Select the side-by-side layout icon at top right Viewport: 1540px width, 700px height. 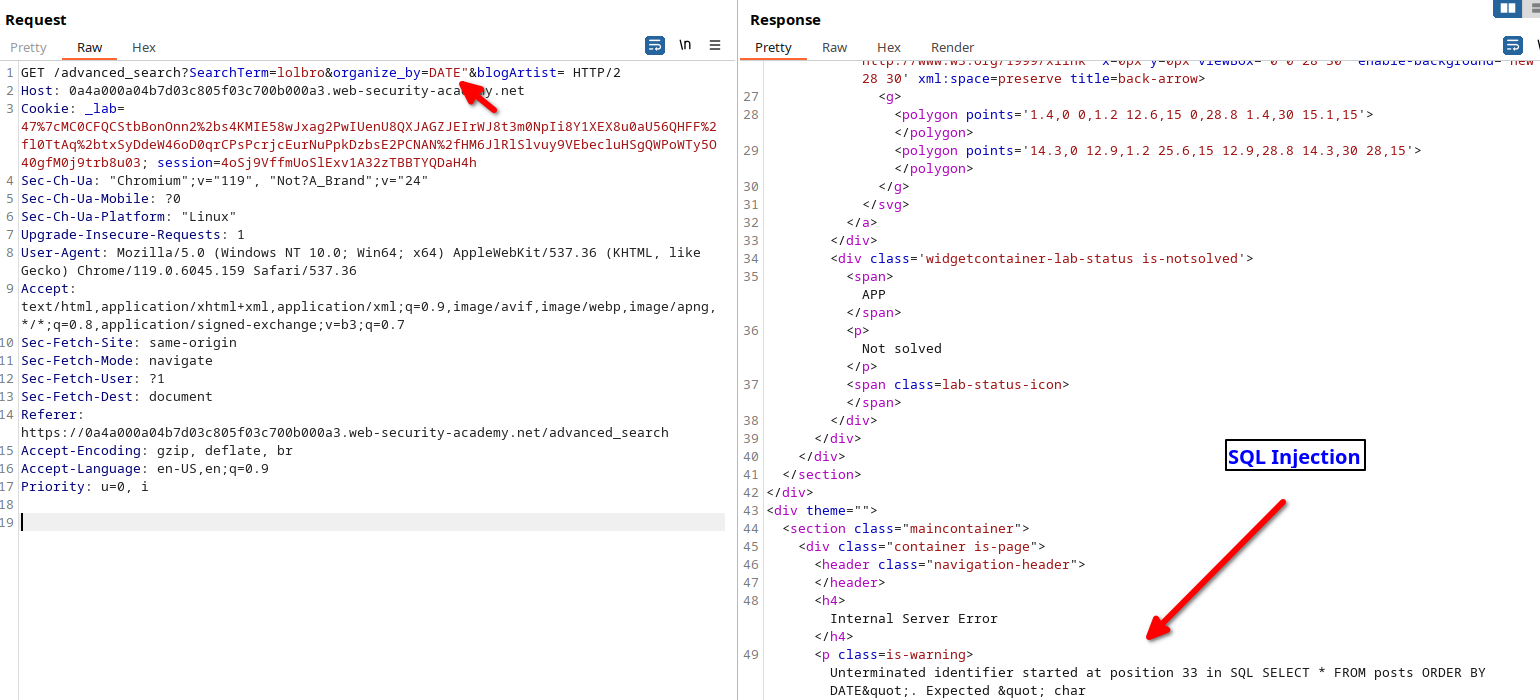point(1510,8)
